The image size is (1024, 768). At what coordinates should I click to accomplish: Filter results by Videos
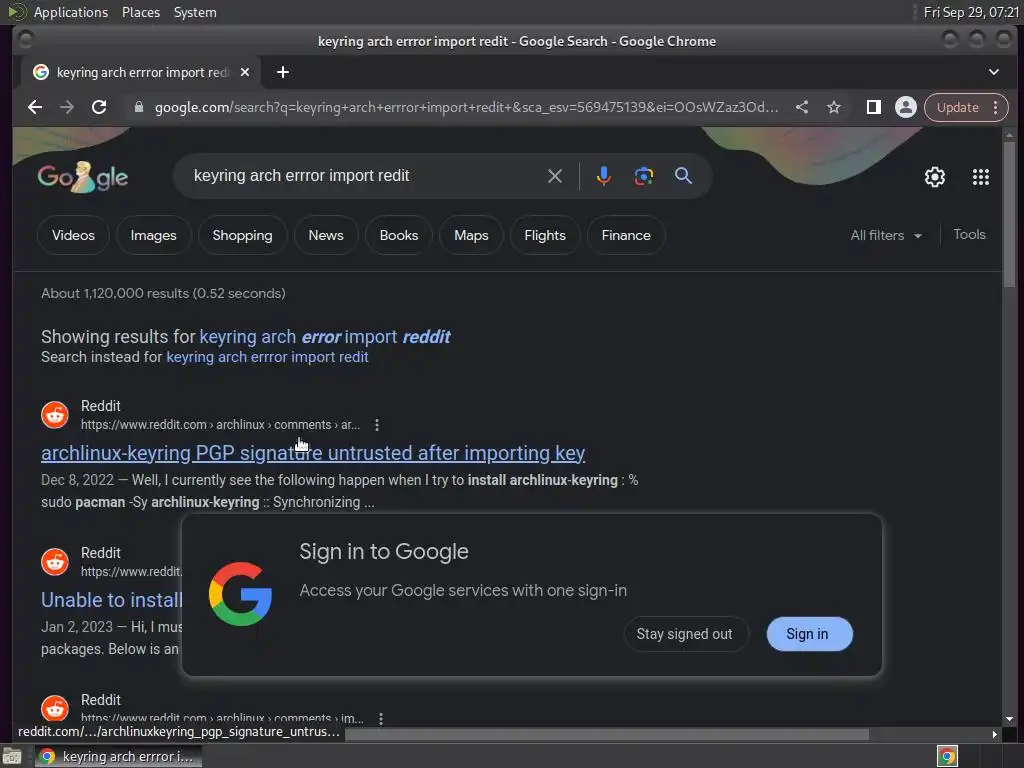(x=73, y=235)
